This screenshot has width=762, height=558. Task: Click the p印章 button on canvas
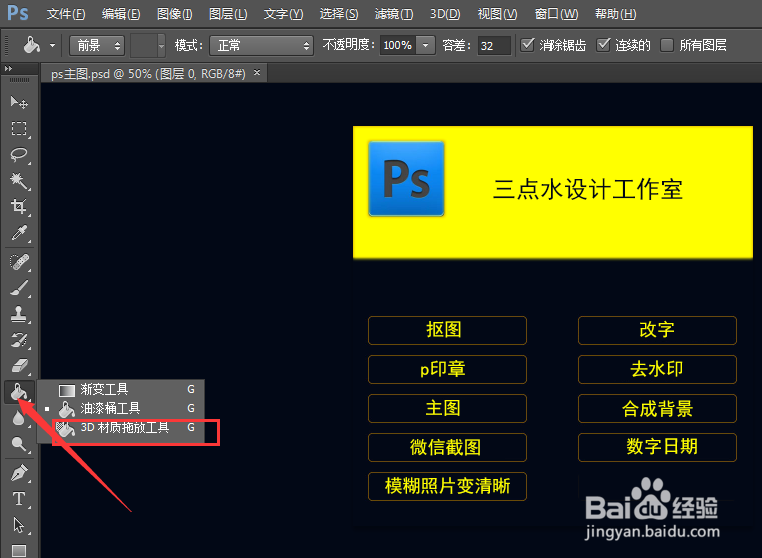click(447, 369)
